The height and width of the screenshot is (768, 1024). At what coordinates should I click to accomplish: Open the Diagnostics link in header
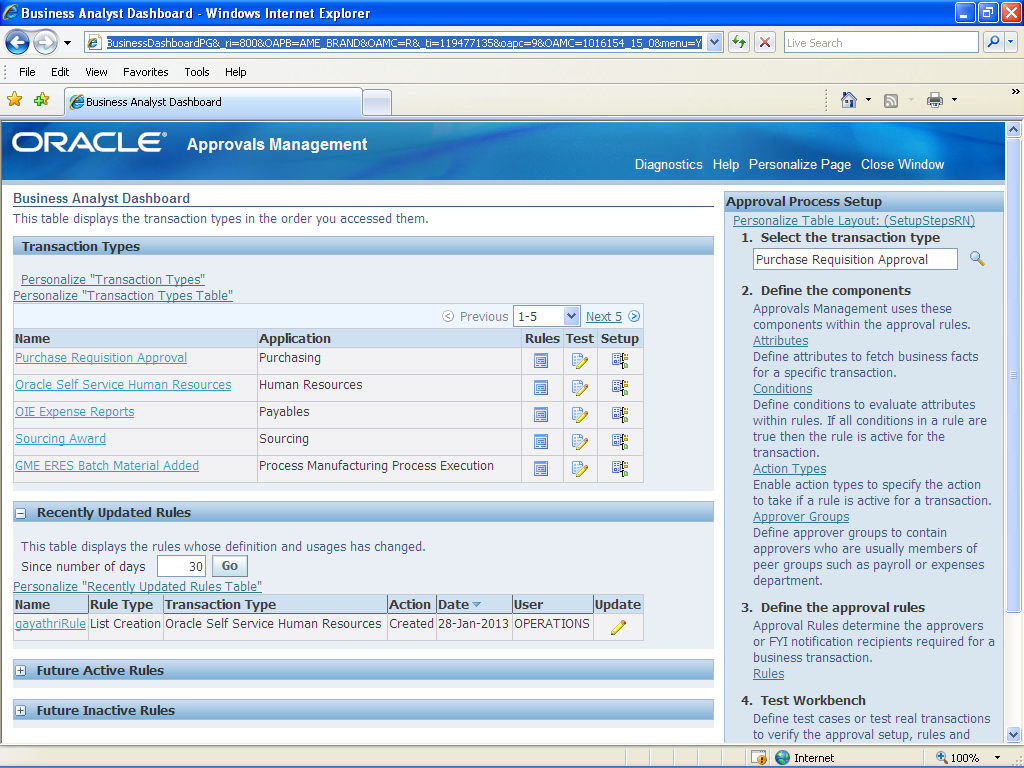pyautogui.click(x=669, y=165)
